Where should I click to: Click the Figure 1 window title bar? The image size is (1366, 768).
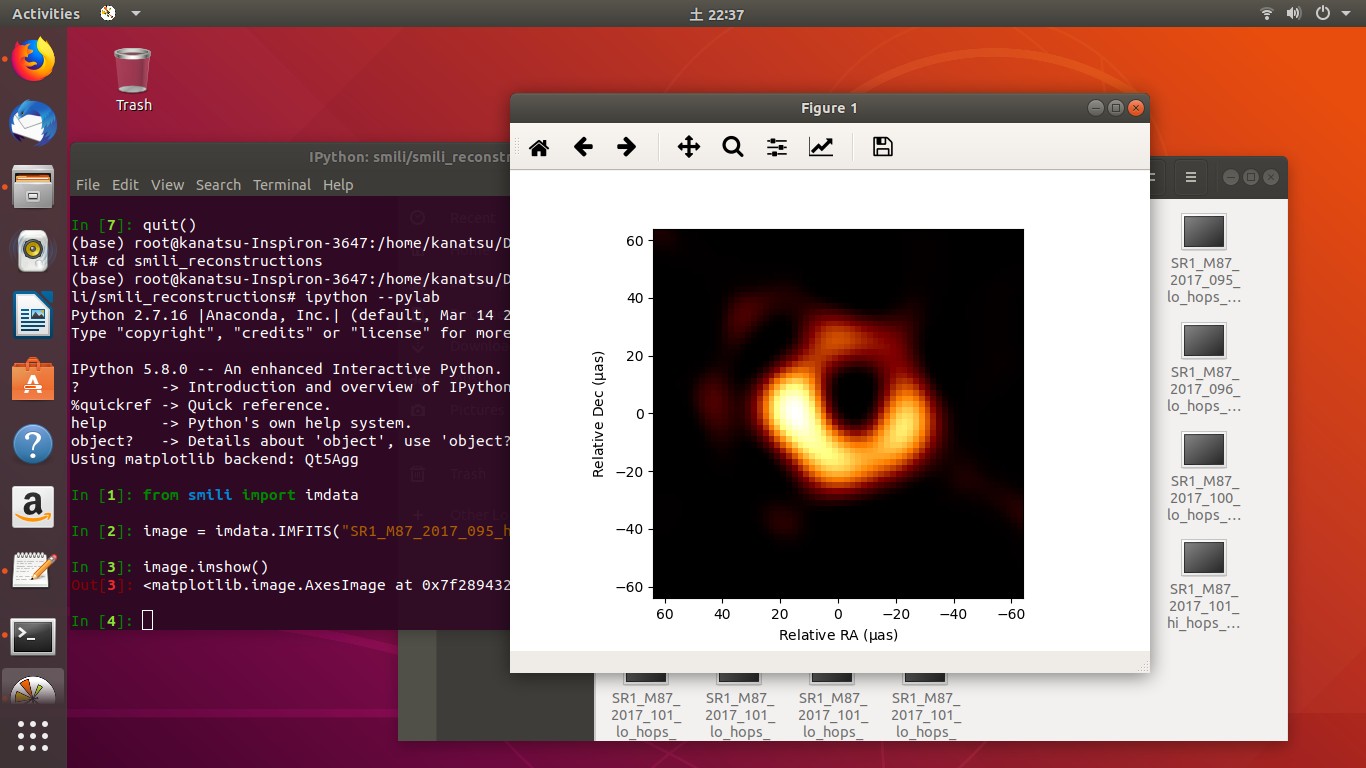[829, 108]
